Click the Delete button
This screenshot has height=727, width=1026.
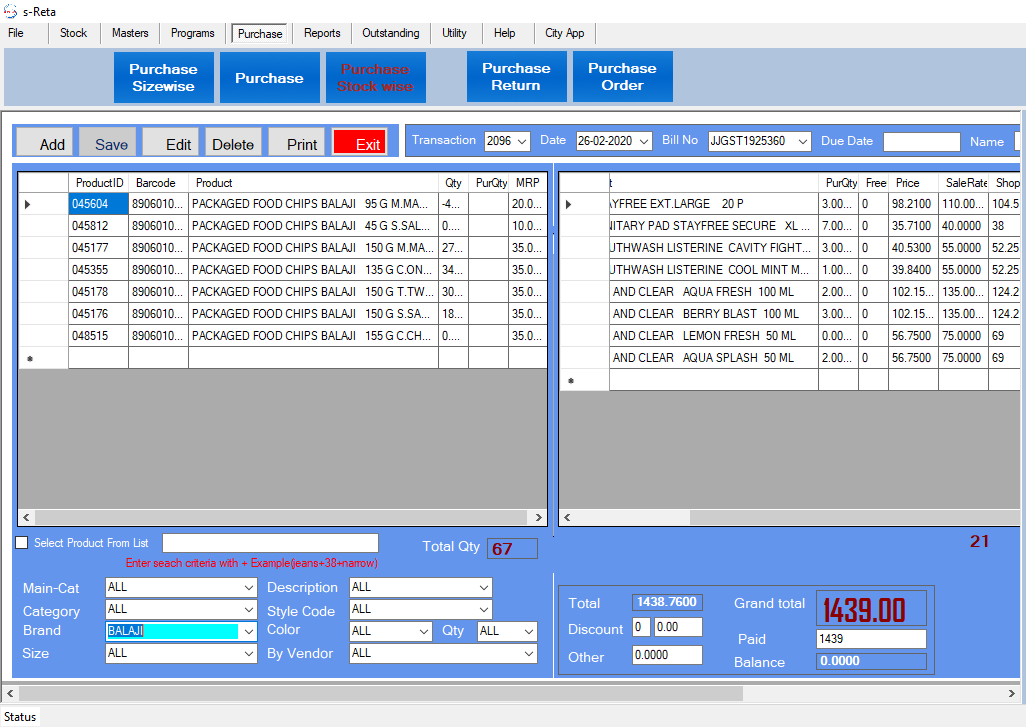(x=233, y=143)
